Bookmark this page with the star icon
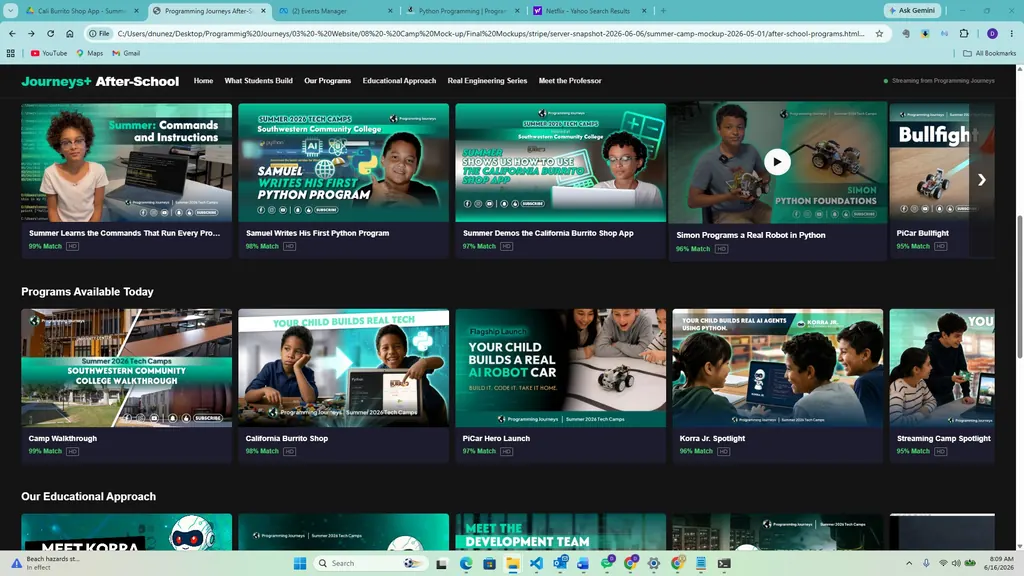Image resolution: width=1024 pixels, height=576 pixels. [879, 33]
